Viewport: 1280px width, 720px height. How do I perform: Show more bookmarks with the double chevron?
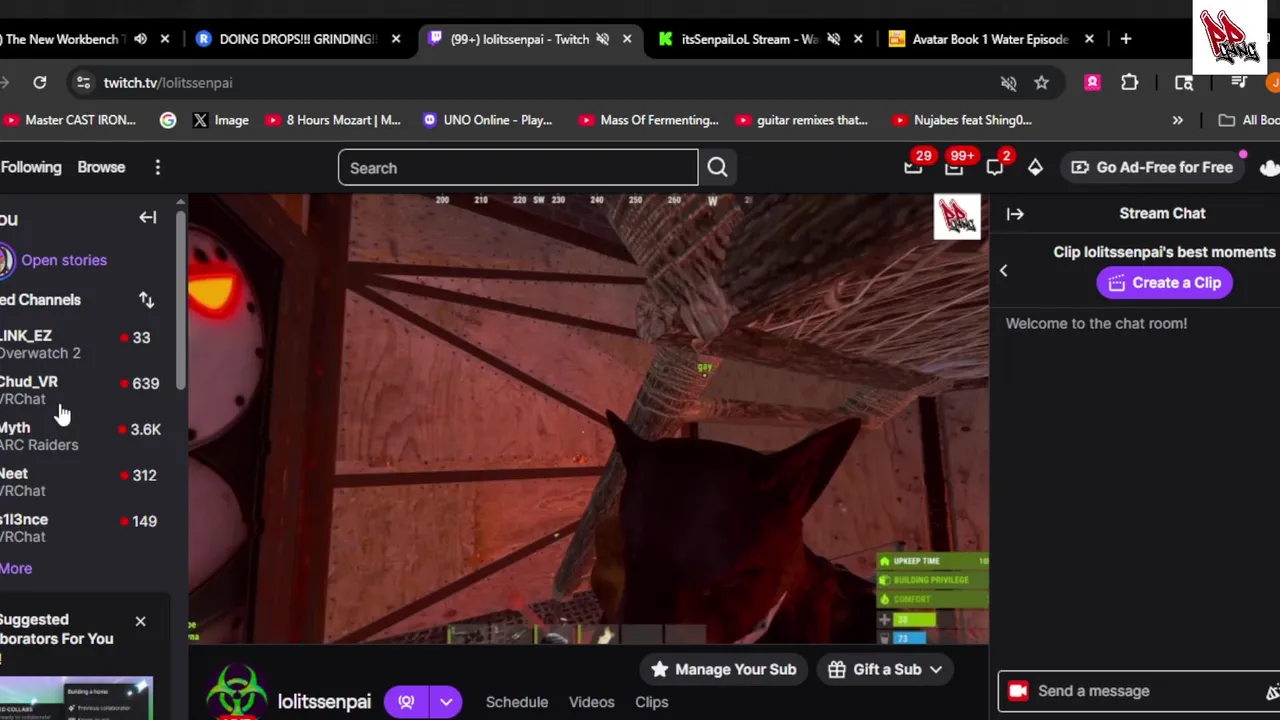point(1177,120)
